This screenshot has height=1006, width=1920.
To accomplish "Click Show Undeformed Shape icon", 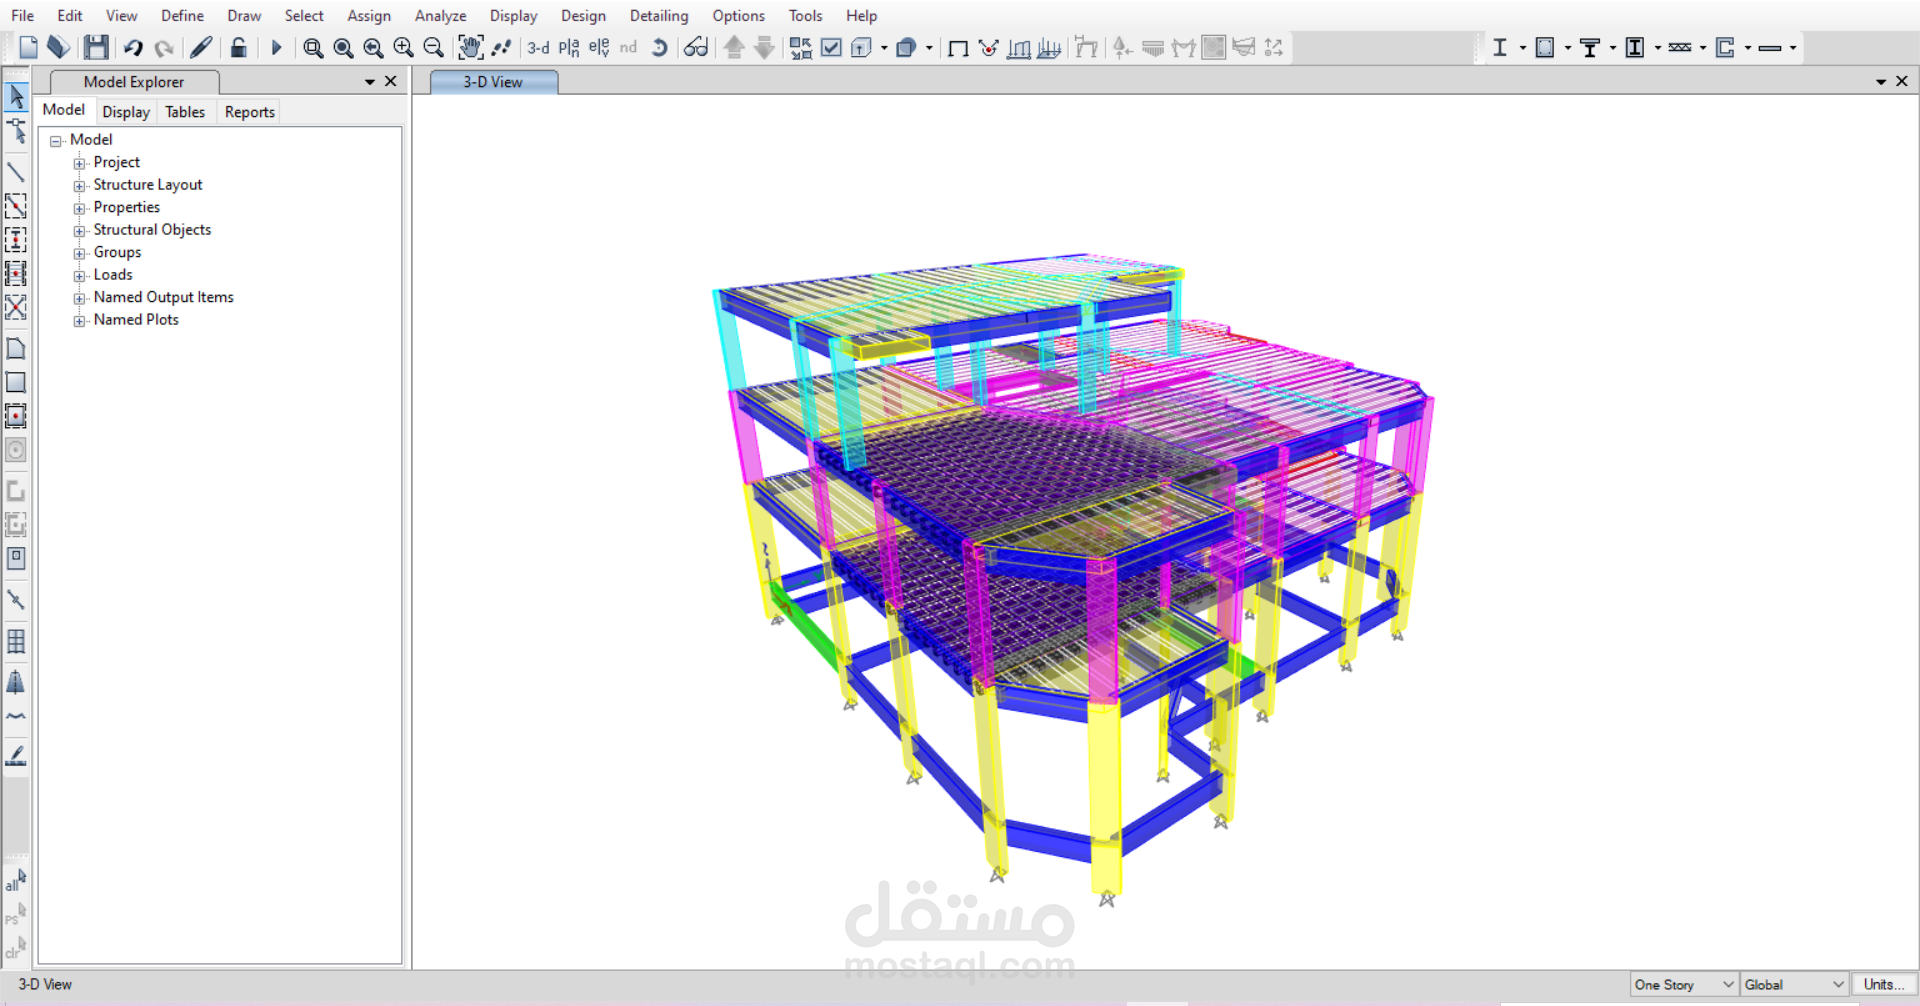I will click(x=958, y=47).
